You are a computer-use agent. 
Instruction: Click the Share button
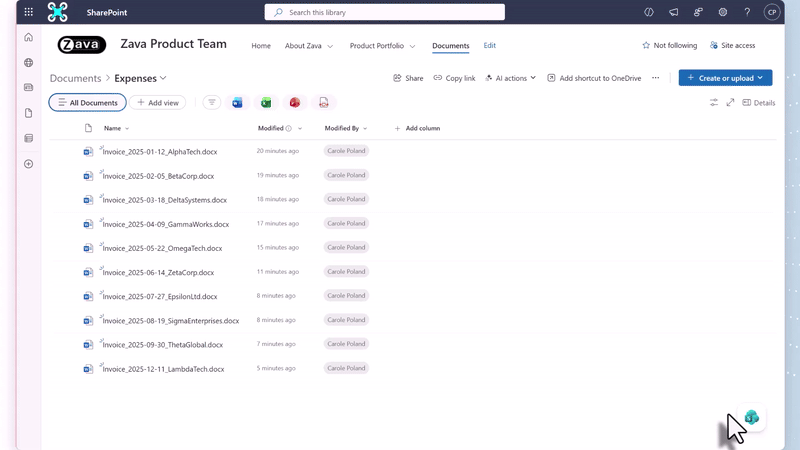(408, 78)
